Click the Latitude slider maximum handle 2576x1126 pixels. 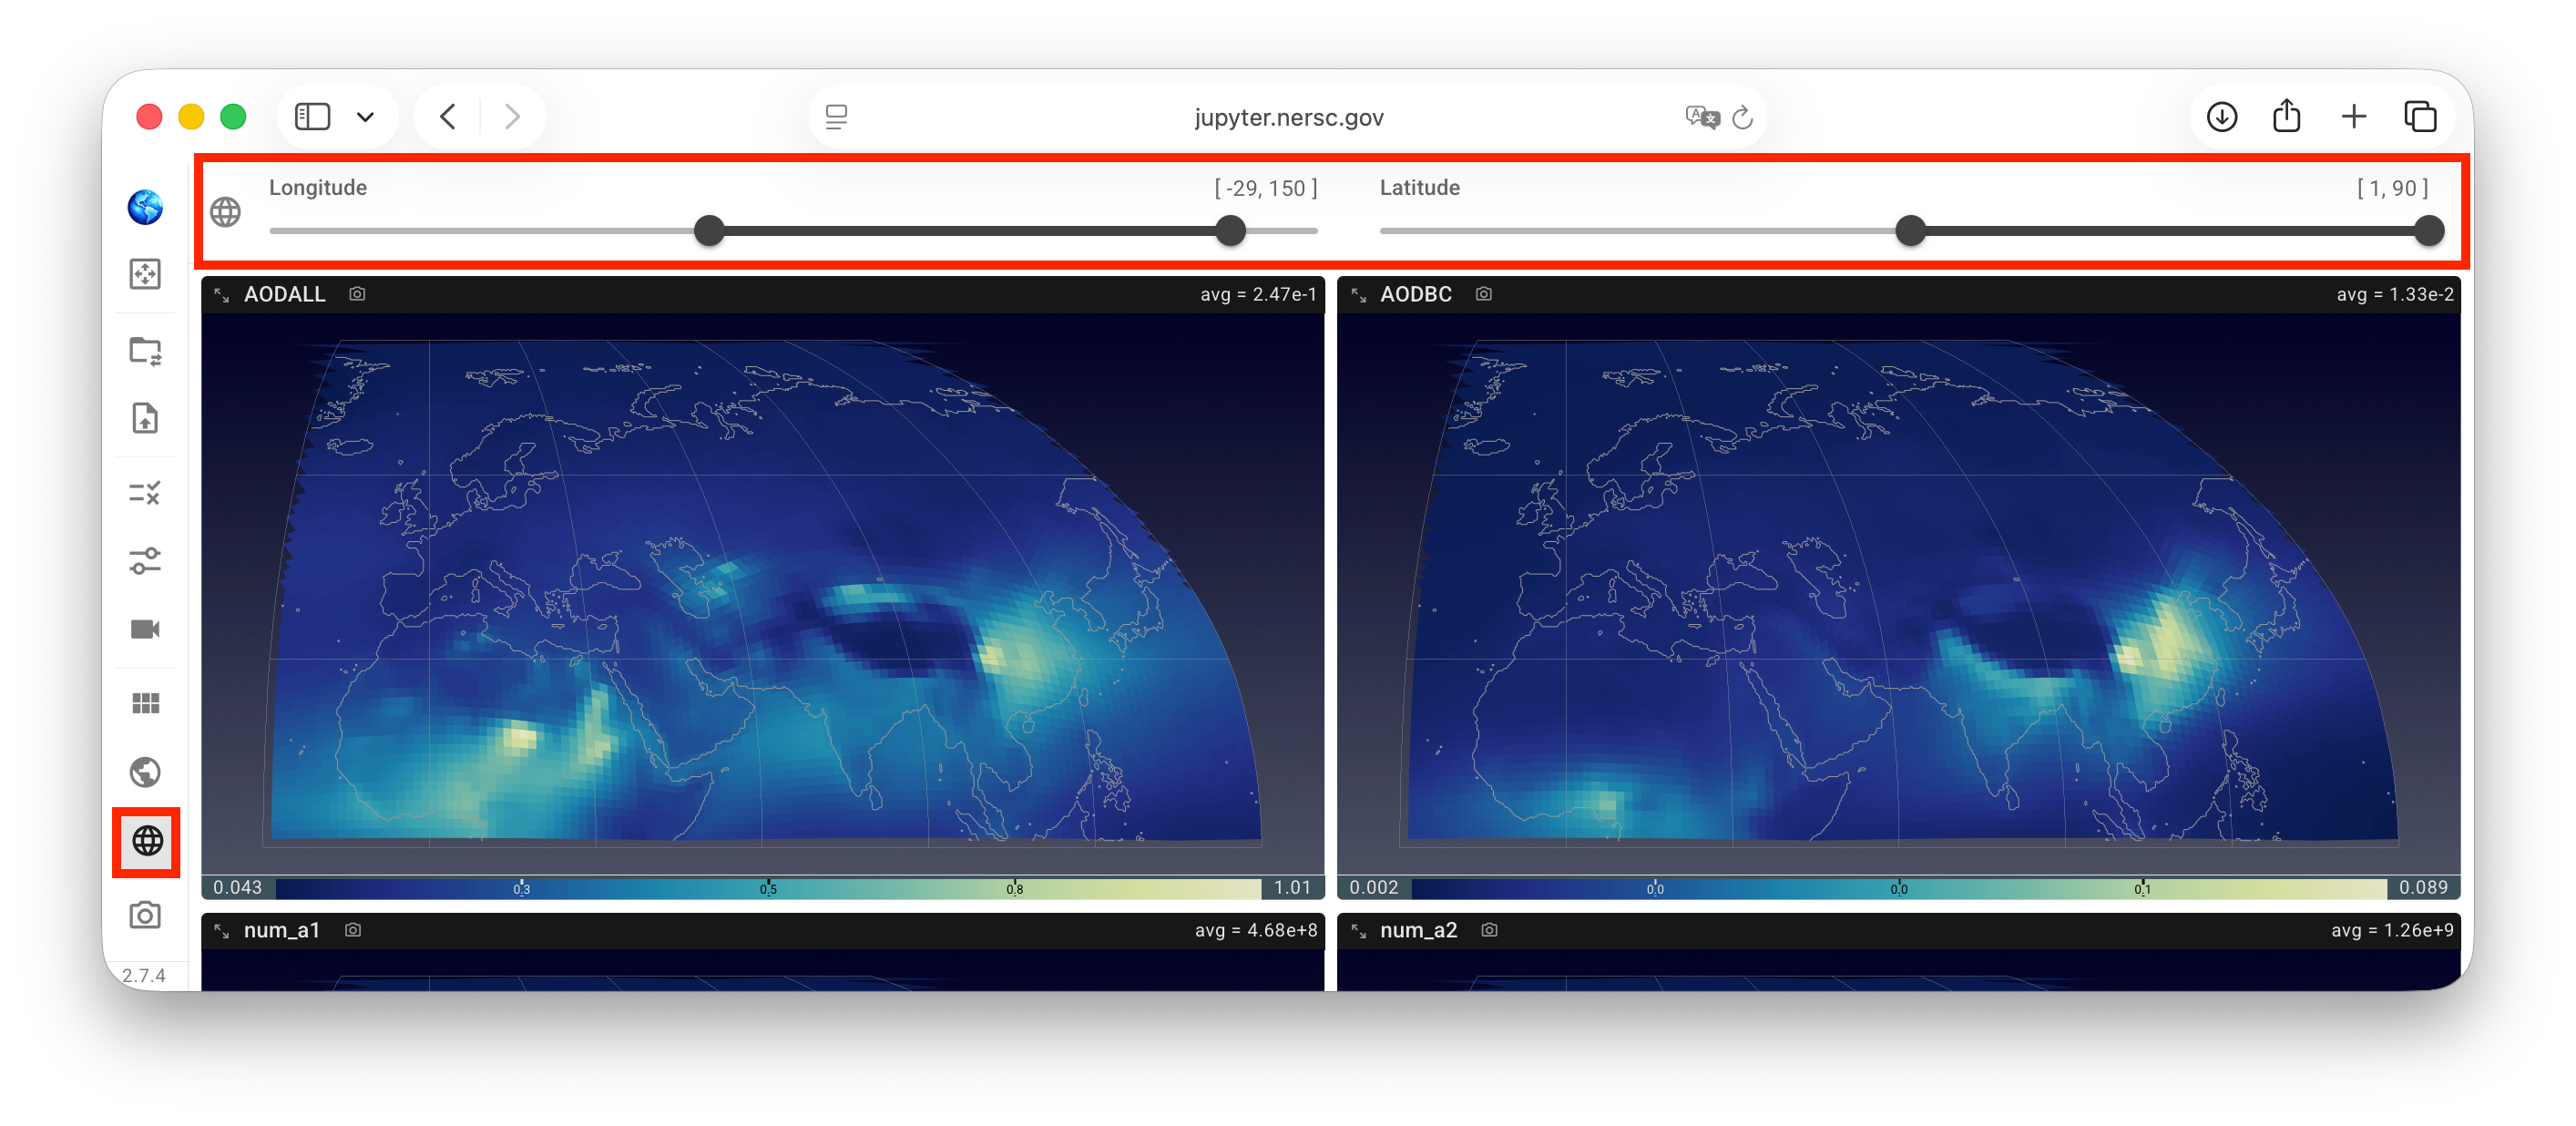coord(2428,231)
